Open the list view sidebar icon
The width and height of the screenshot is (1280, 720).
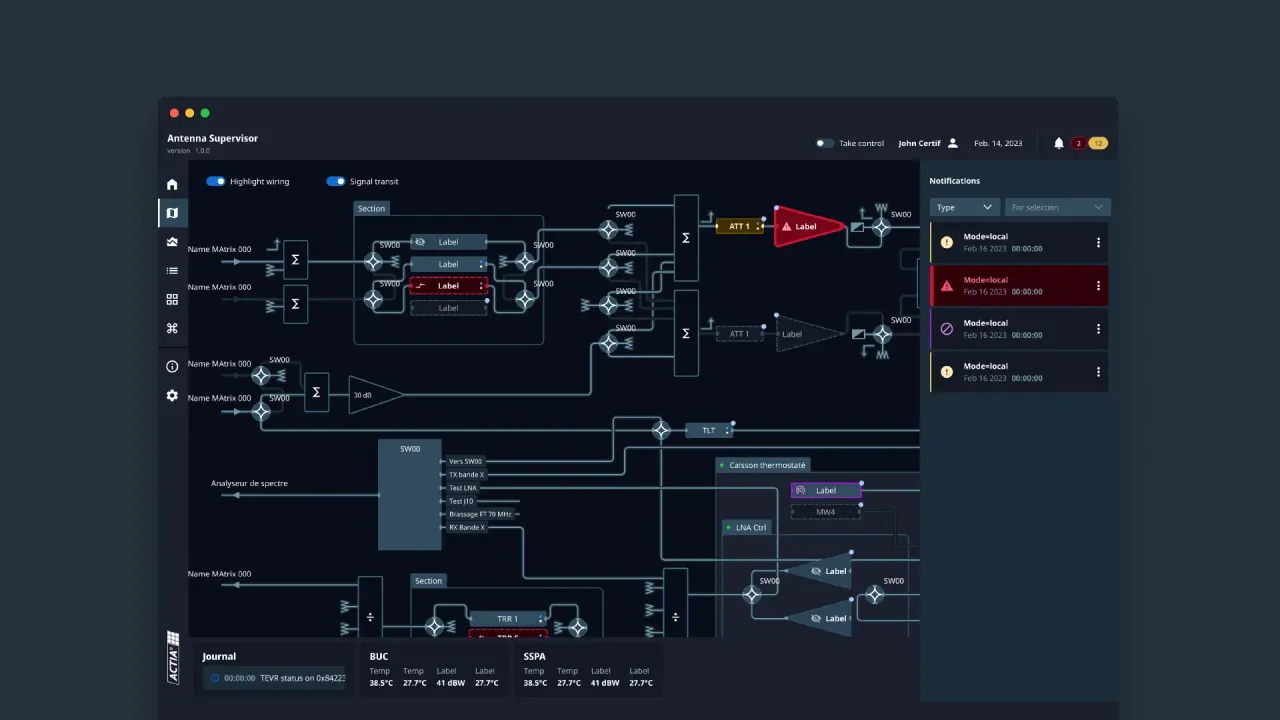[172, 271]
